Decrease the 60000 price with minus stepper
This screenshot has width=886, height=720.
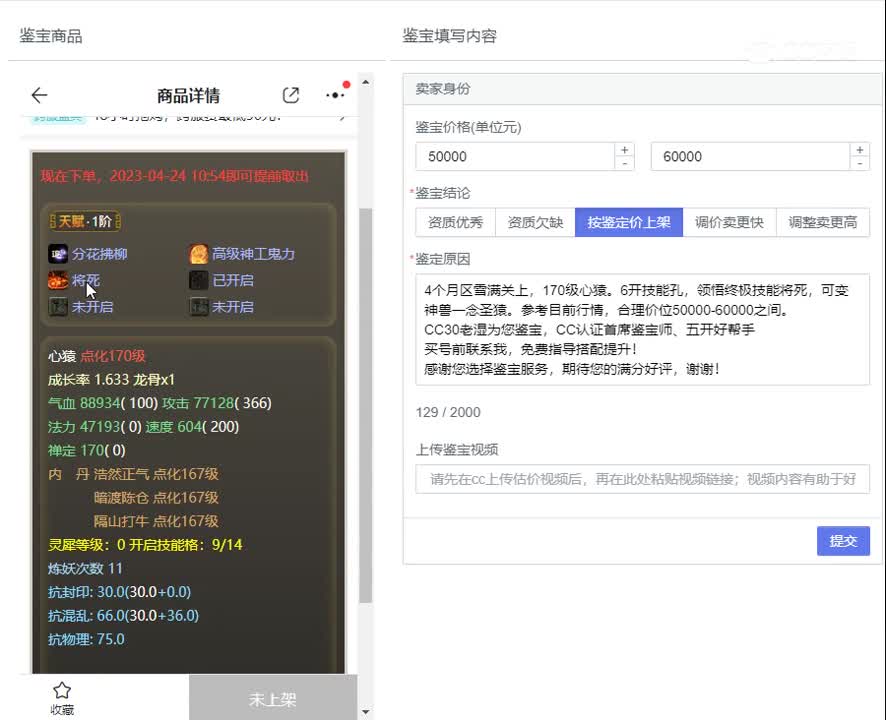(x=859, y=163)
